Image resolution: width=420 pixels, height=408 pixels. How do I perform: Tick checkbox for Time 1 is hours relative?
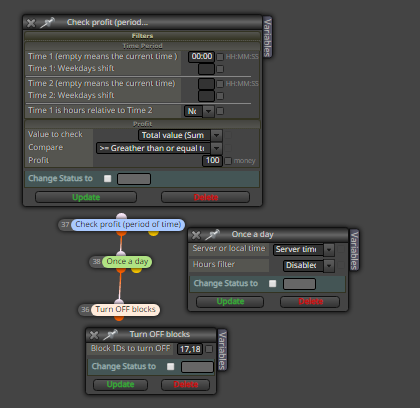tap(220, 111)
